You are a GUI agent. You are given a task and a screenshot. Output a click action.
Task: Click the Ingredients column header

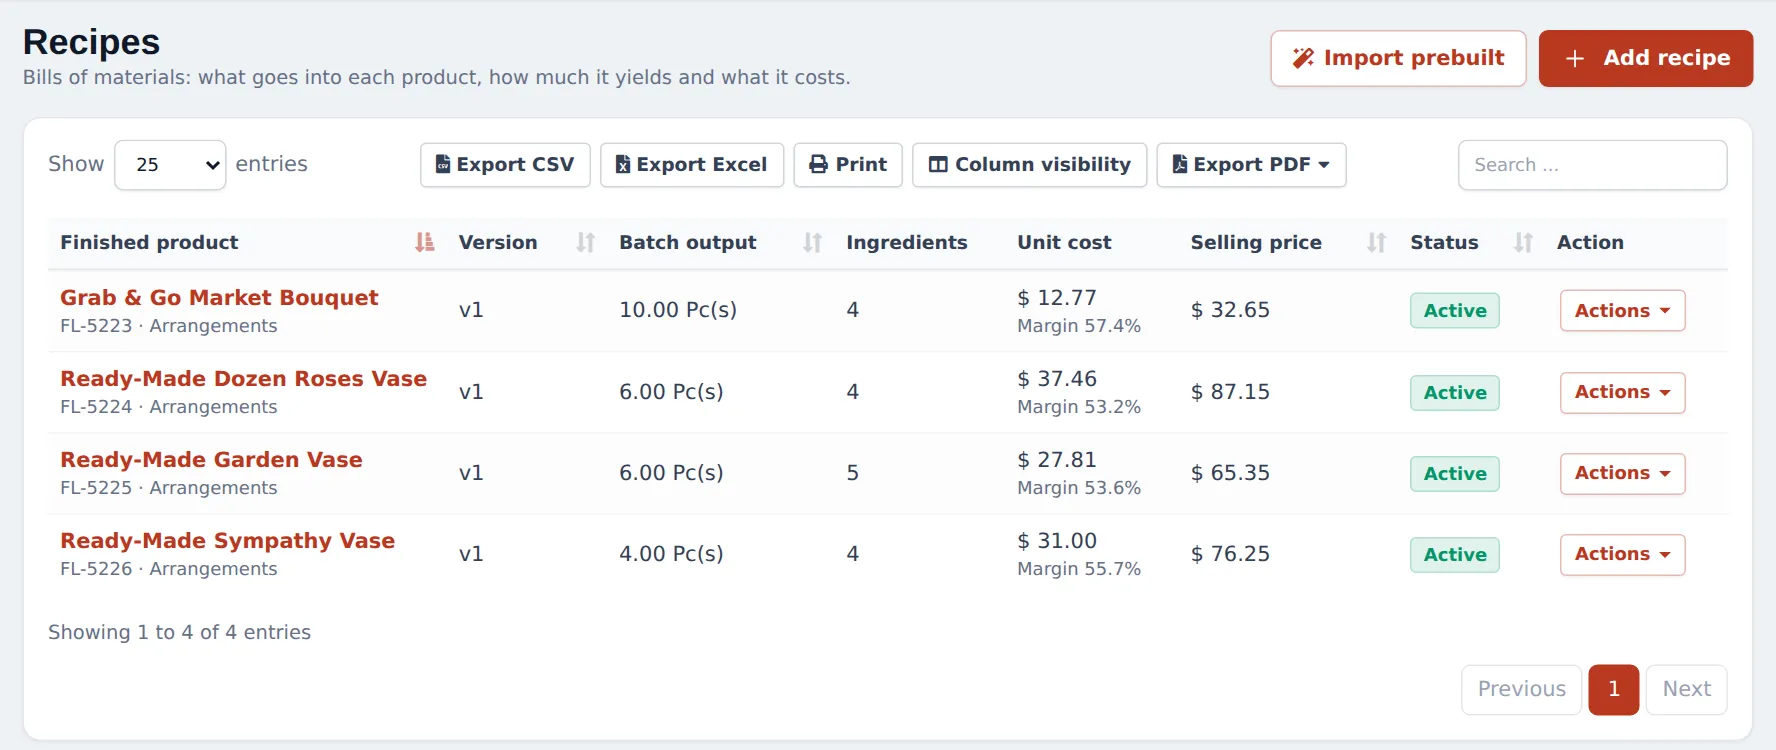click(906, 242)
